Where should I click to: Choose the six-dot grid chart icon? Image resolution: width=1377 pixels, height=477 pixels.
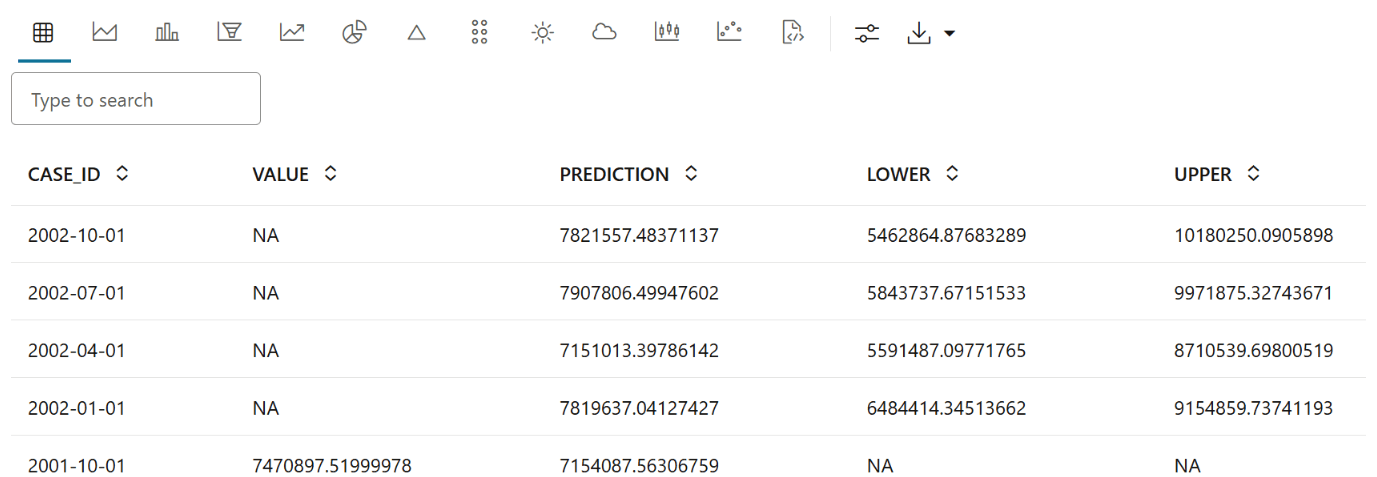pos(479,33)
